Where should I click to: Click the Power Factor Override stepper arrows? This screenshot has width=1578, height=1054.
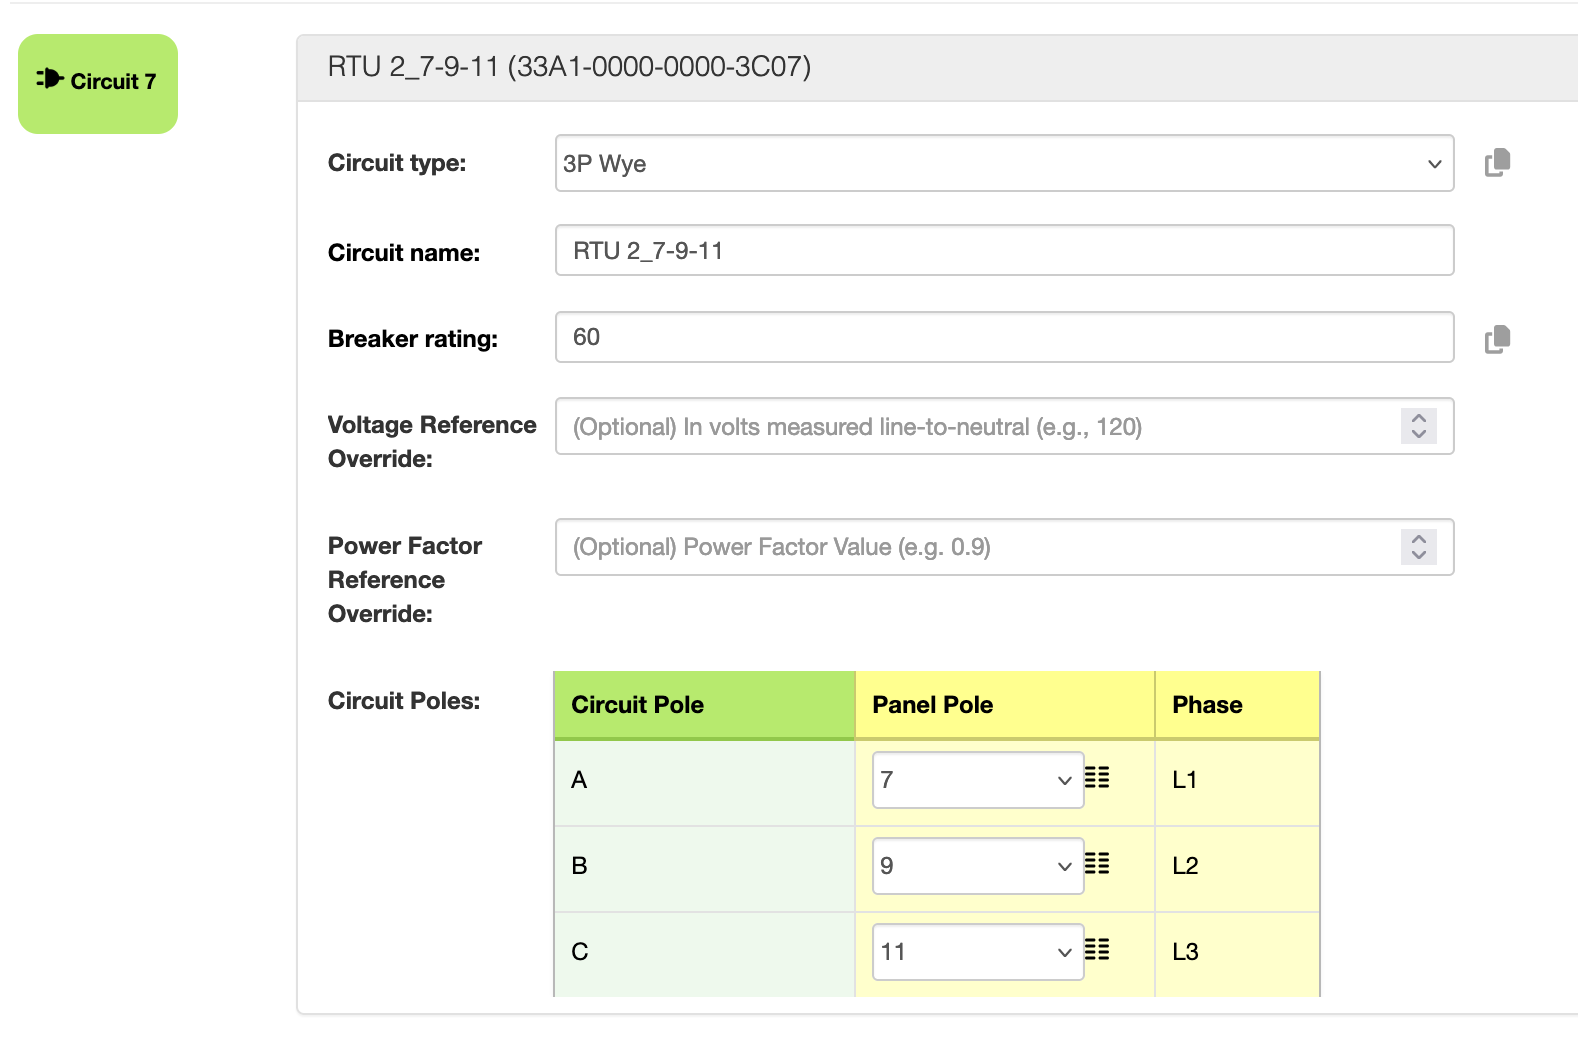pyautogui.click(x=1418, y=547)
